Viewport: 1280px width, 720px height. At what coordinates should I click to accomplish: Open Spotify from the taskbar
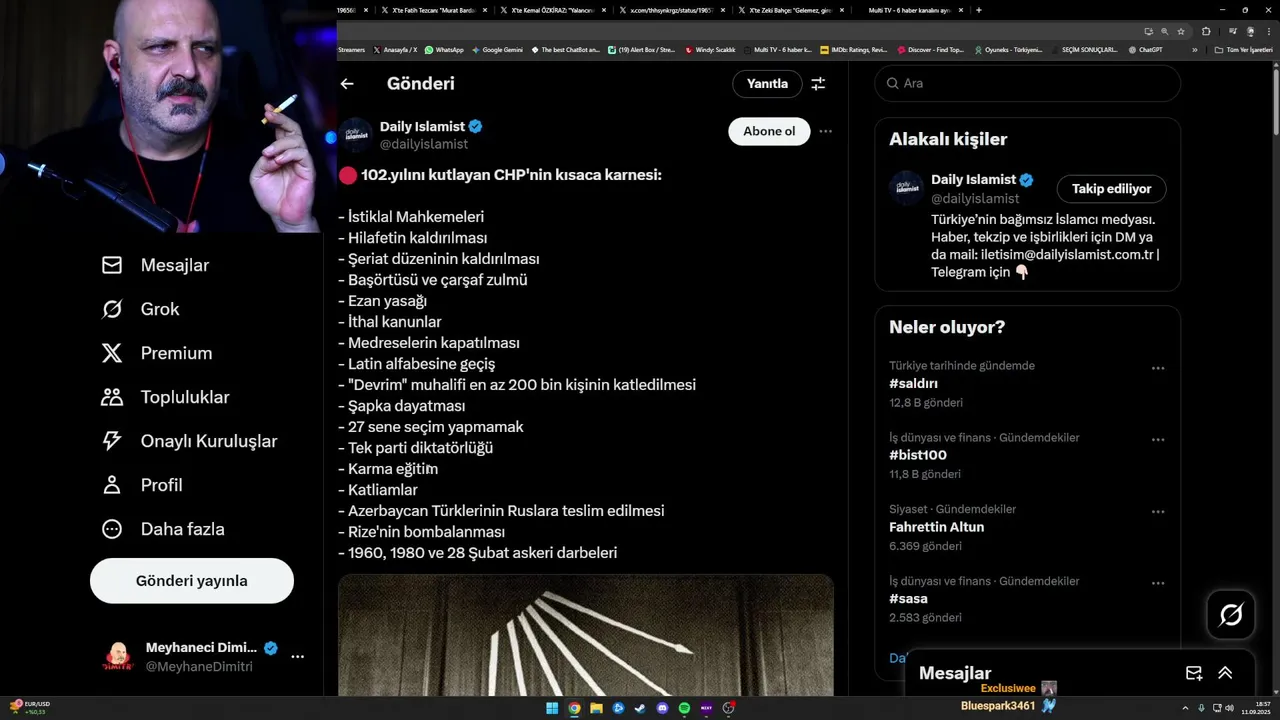pos(684,708)
